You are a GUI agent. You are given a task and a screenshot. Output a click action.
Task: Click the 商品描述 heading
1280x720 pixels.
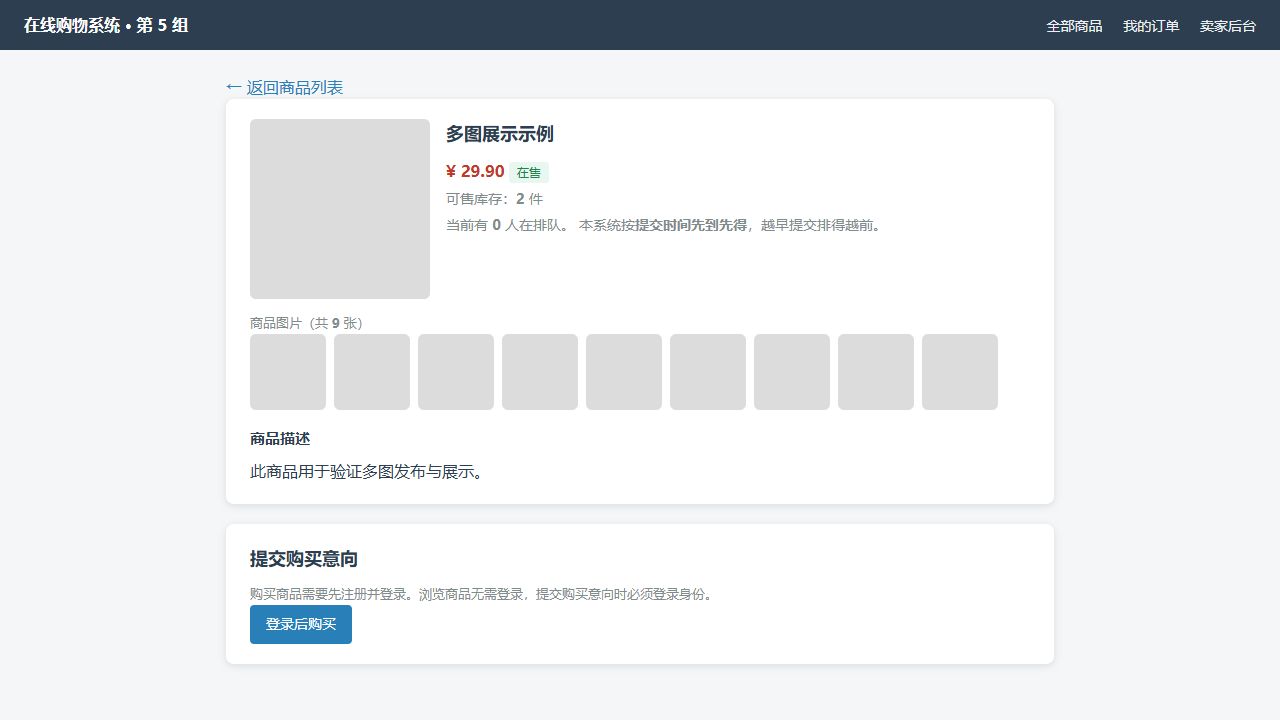pyautogui.click(x=280, y=439)
